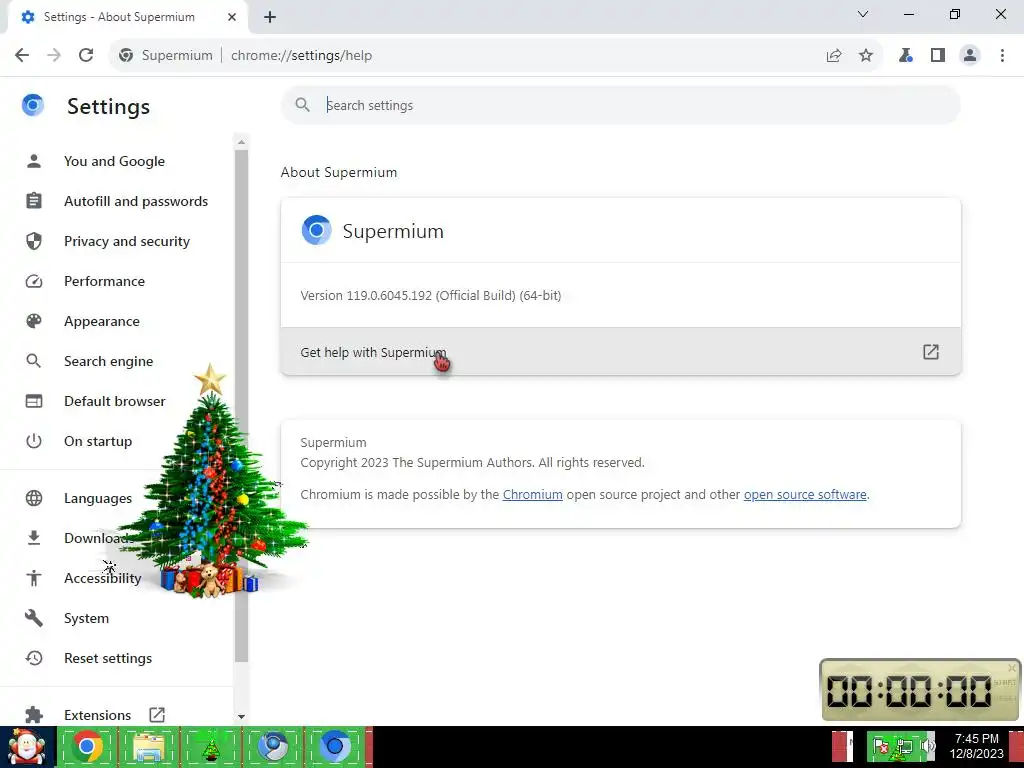Click the Supermium site info icon in address bar
Viewport: 1024px width, 768px height.
[126, 56]
